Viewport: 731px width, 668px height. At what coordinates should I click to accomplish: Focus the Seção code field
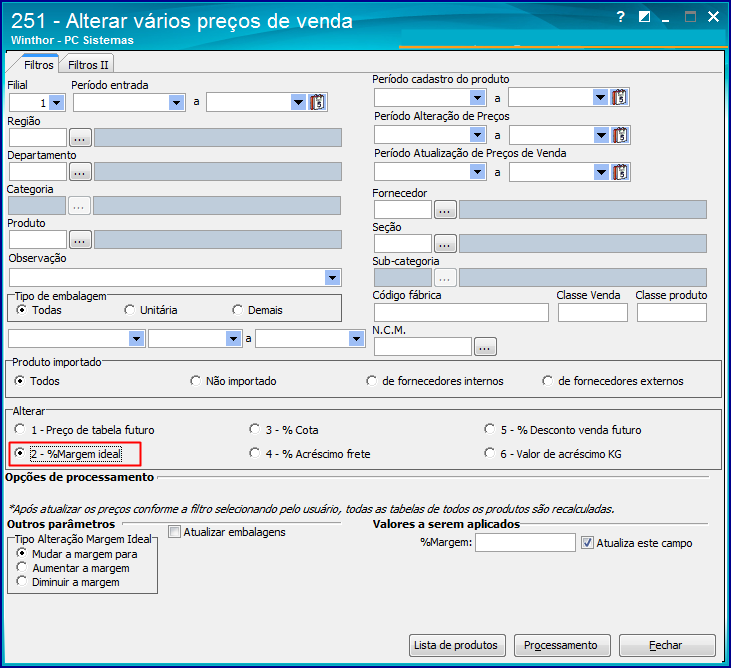[x=403, y=244]
